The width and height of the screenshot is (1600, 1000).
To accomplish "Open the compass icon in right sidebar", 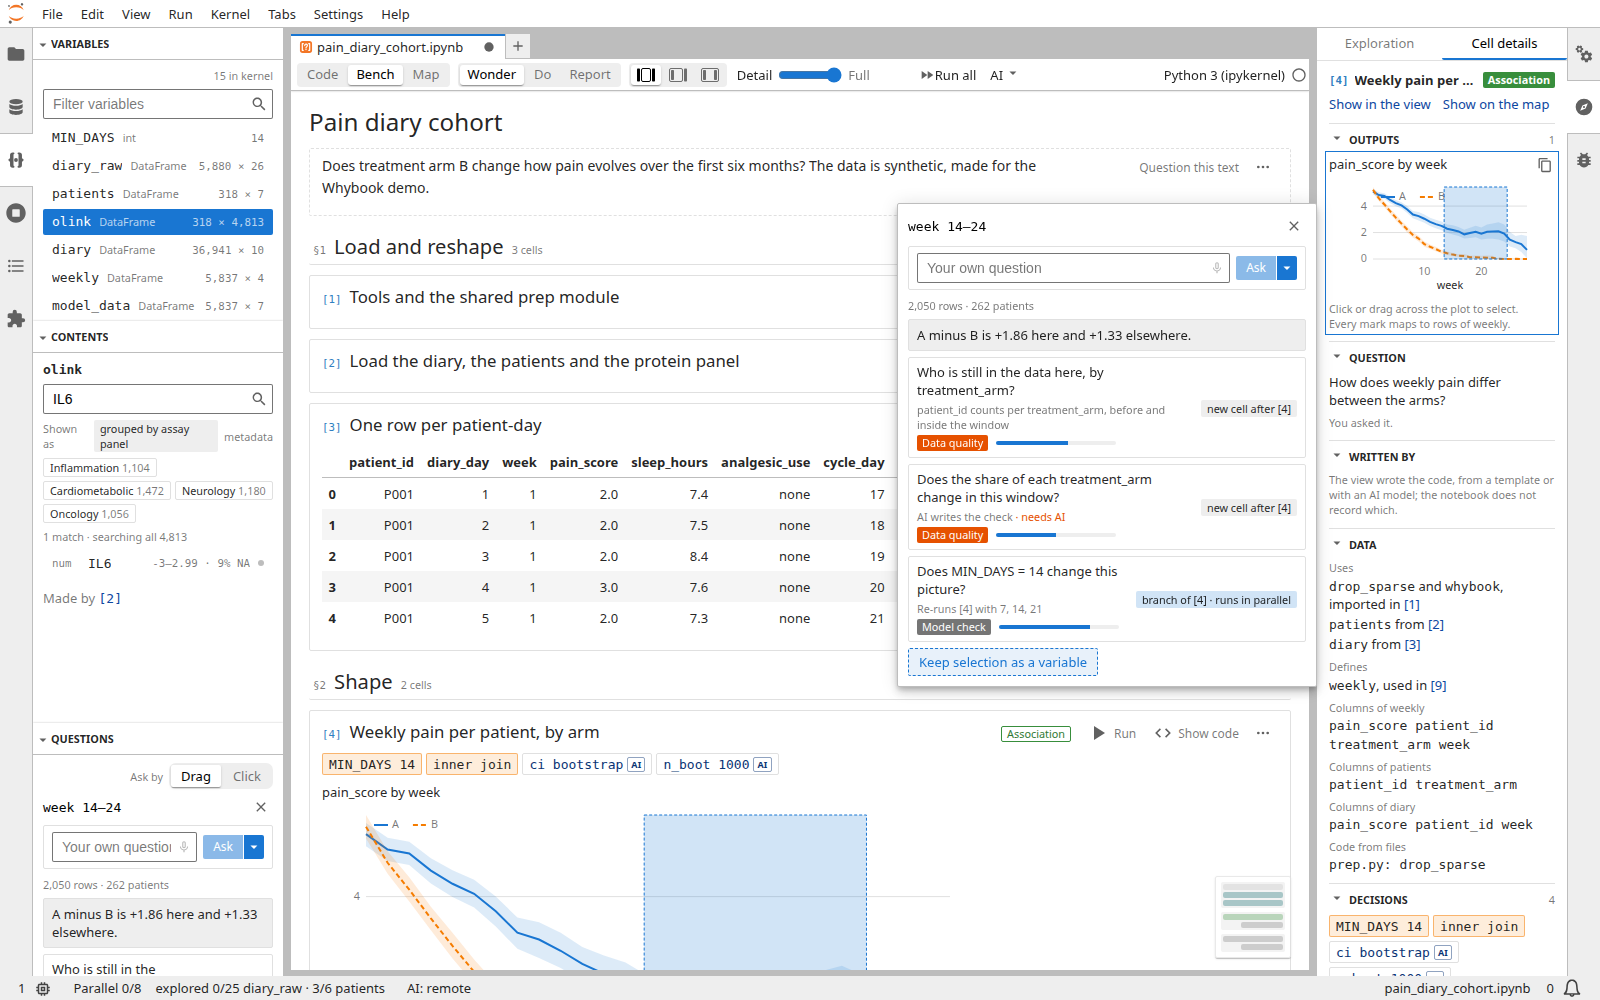I will click(x=1584, y=107).
